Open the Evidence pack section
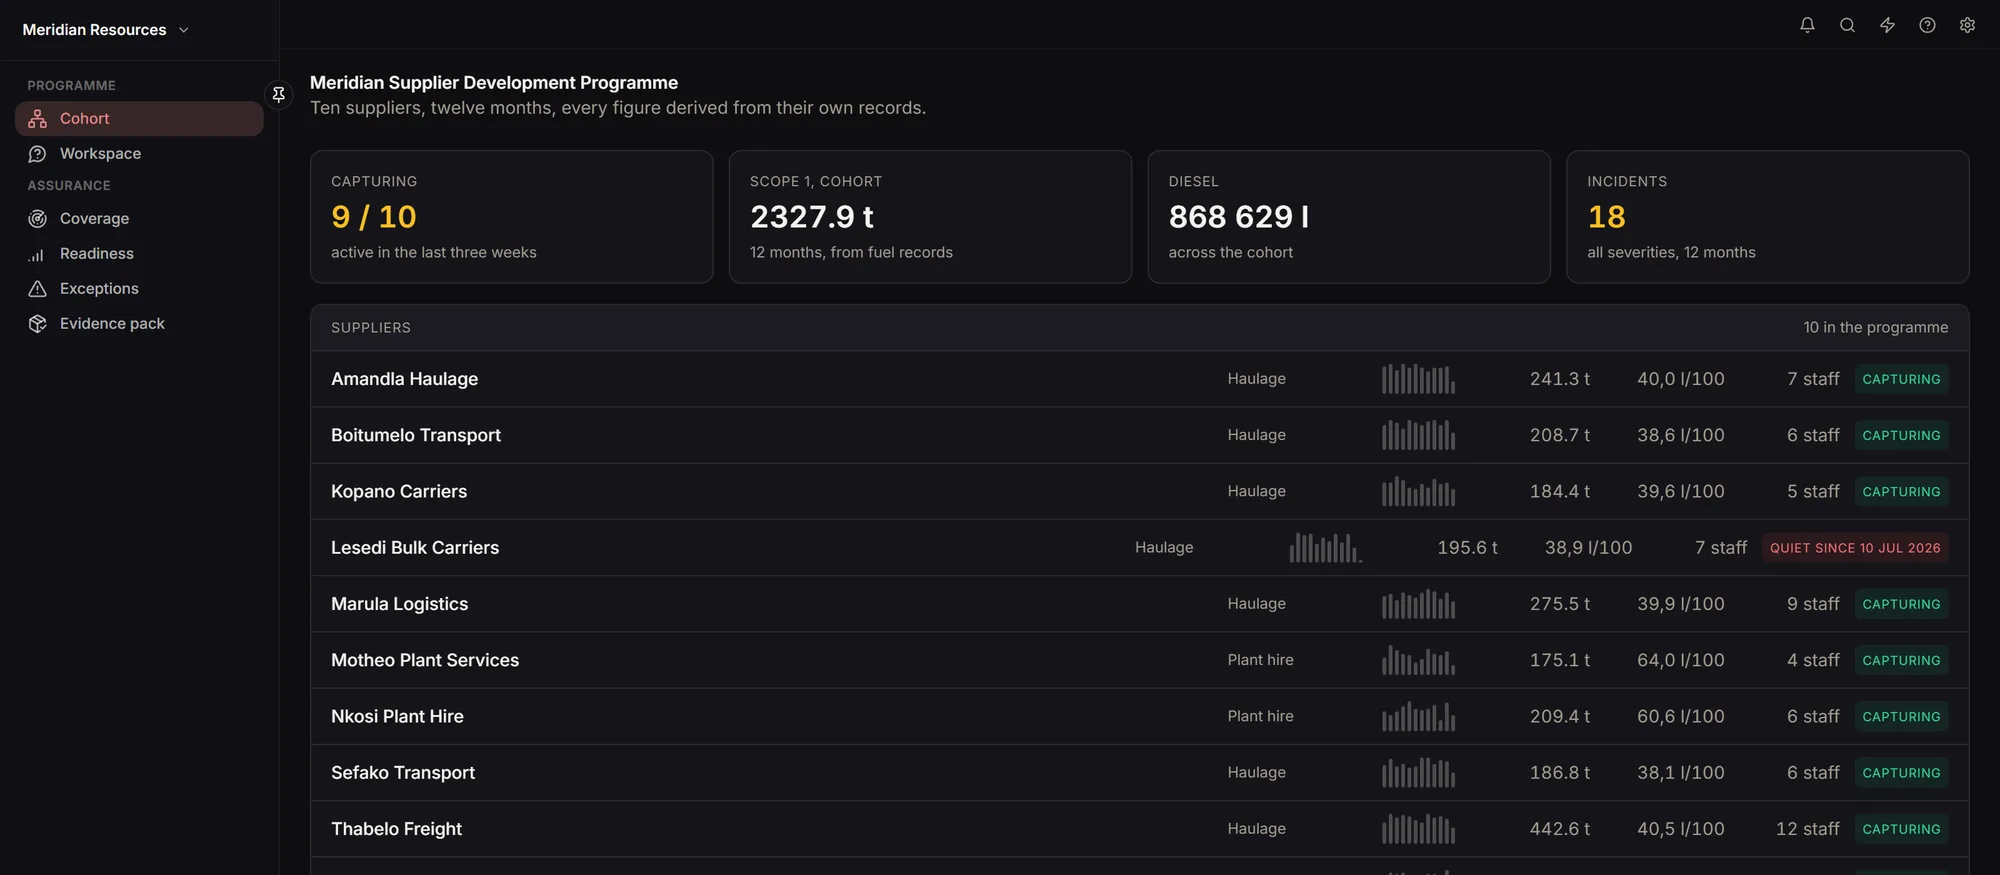The image size is (2000, 875). (139, 324)
